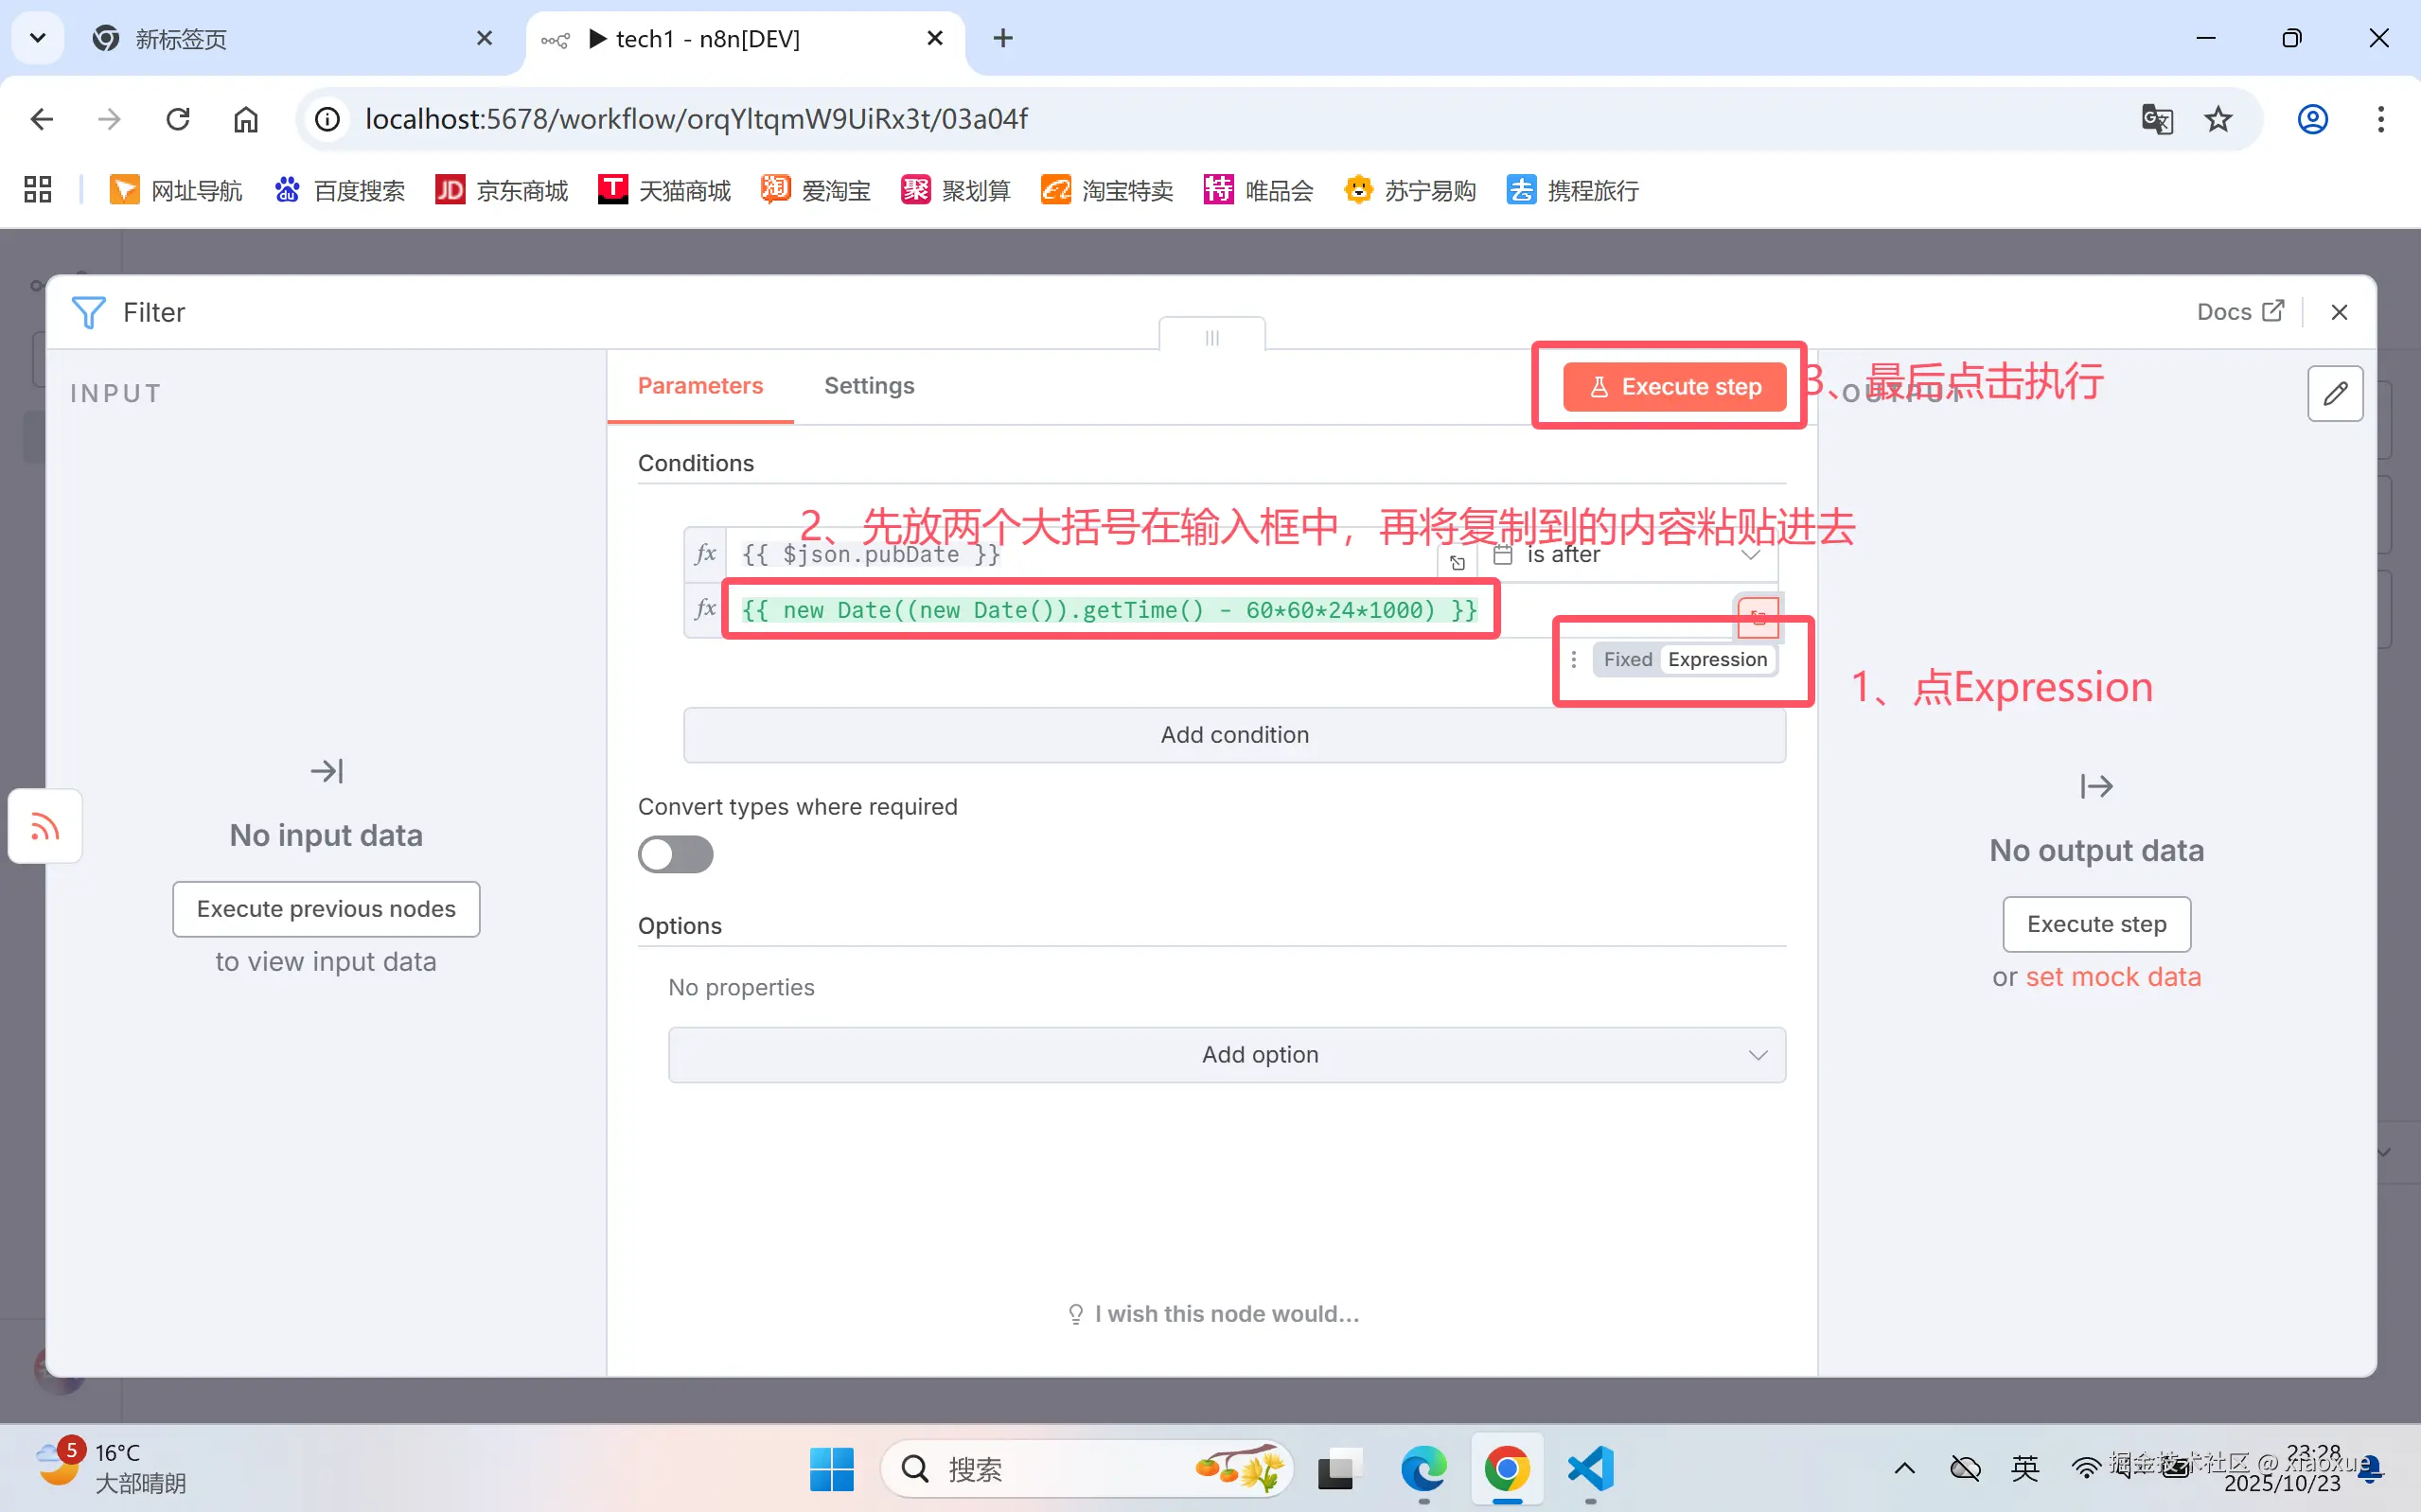Click the Filter funnel icon
Screen dimensions: 2421x1512
tap(89, 312)
